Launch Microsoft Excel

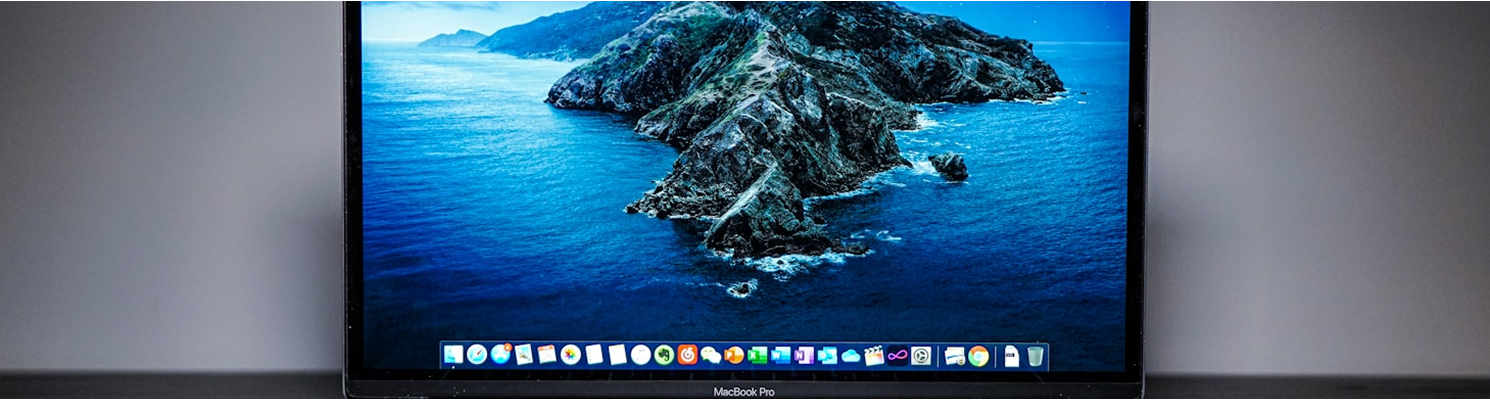point(758,355)
